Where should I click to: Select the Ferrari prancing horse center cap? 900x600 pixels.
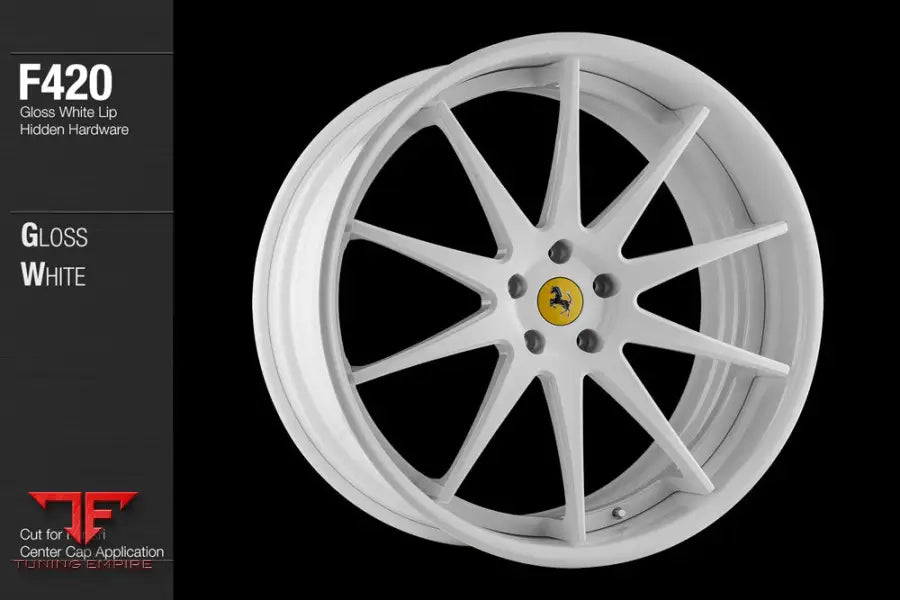[x=560, y=301]
